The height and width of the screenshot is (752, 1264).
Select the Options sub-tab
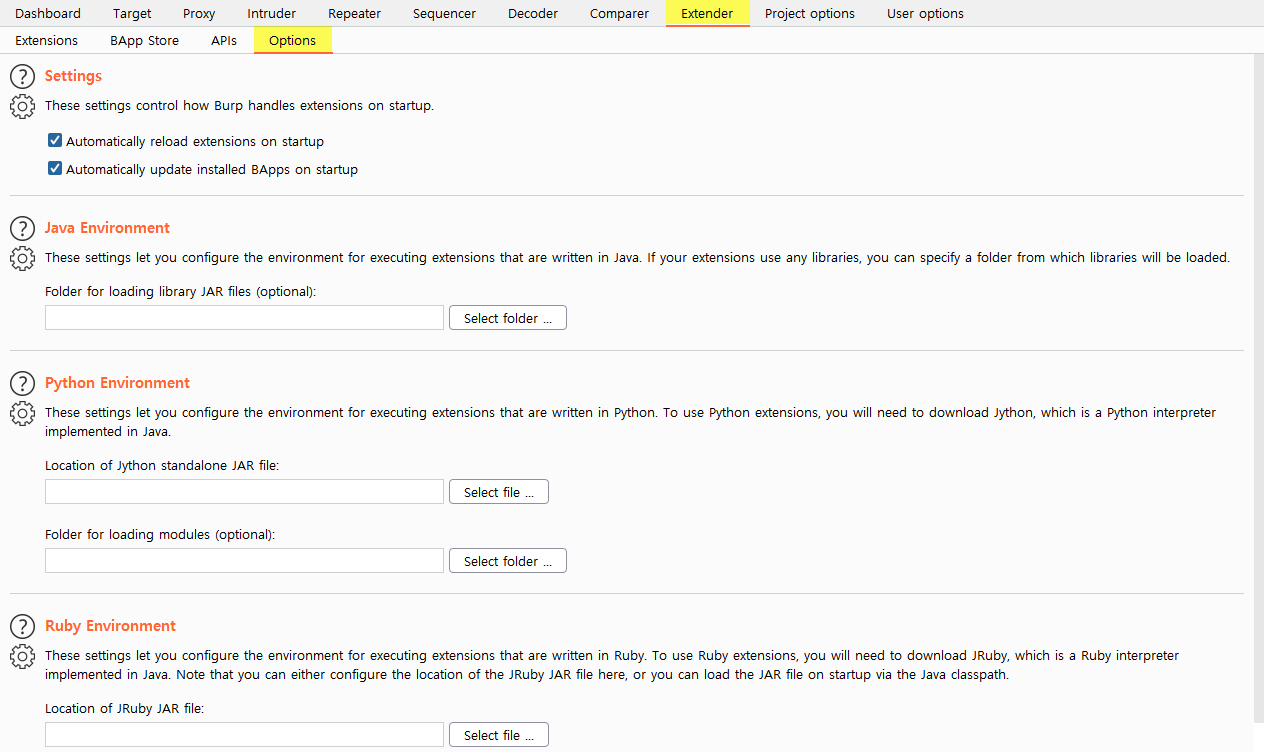tap(293, 40)
